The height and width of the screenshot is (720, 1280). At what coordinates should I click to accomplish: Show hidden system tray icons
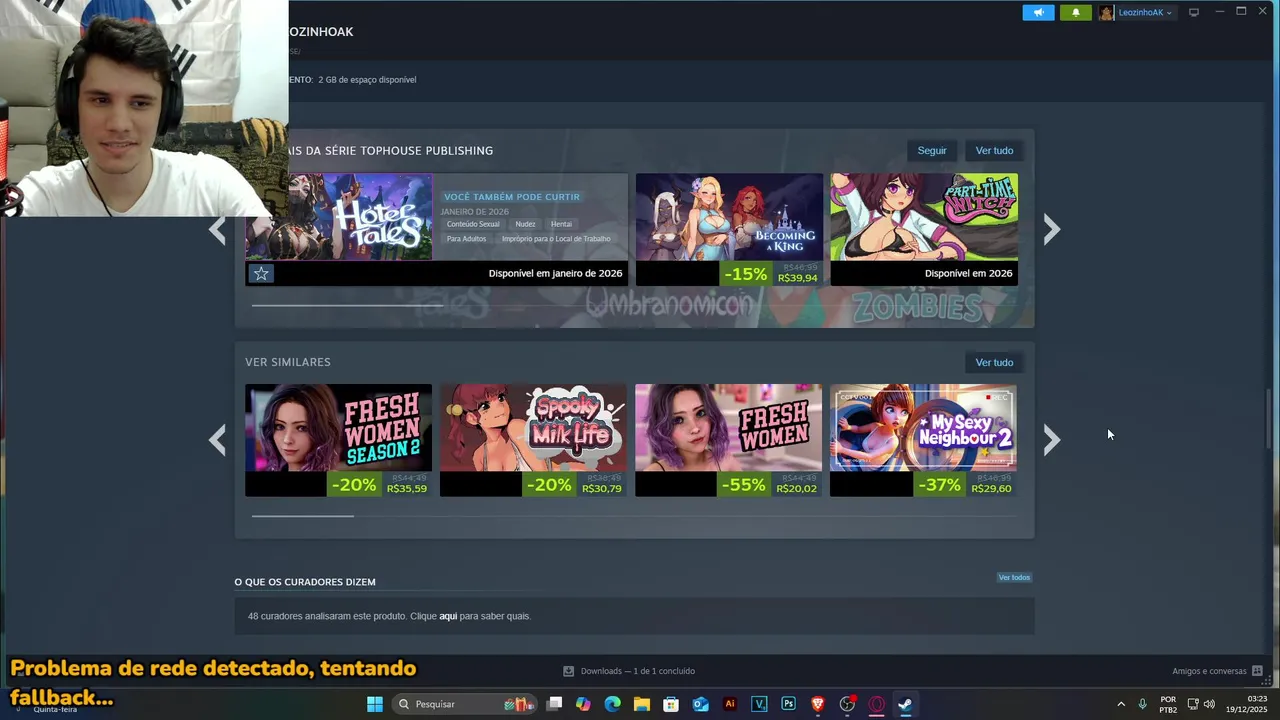click(x=1121, y=704)
